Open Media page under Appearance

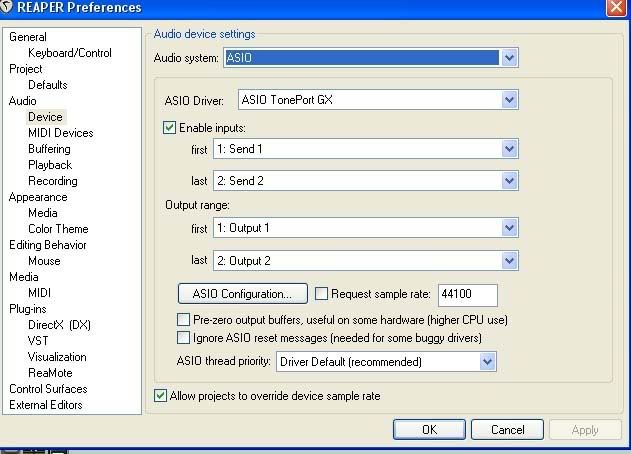coord(43,213)
